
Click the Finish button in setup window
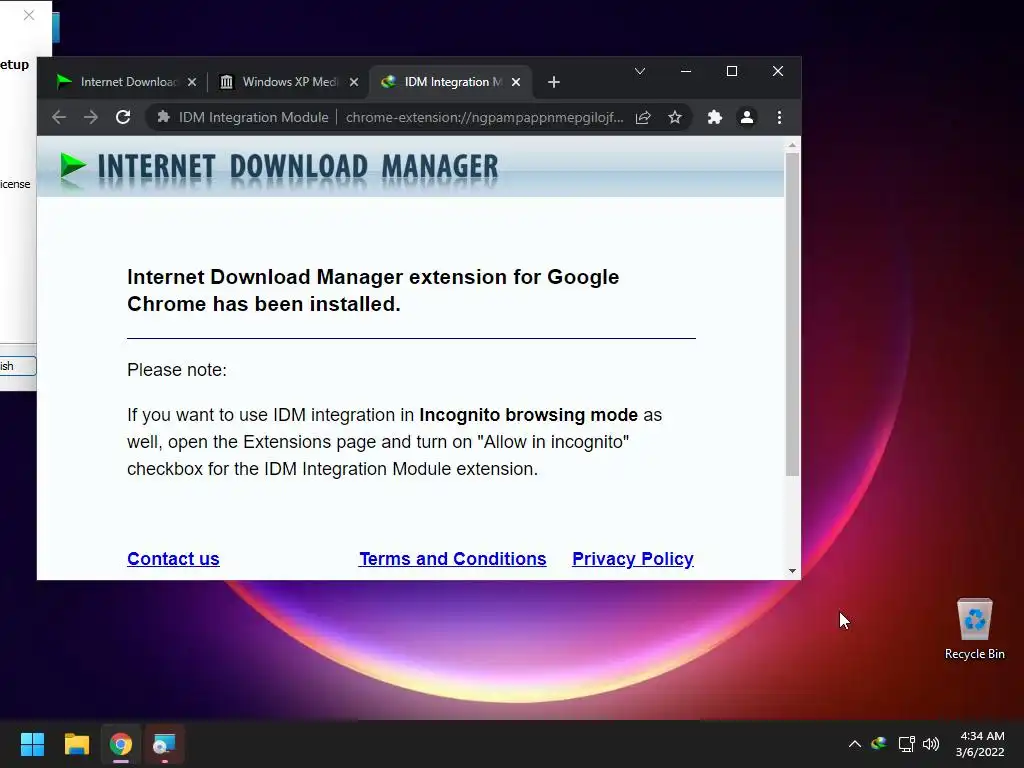[x=18, y=366]
